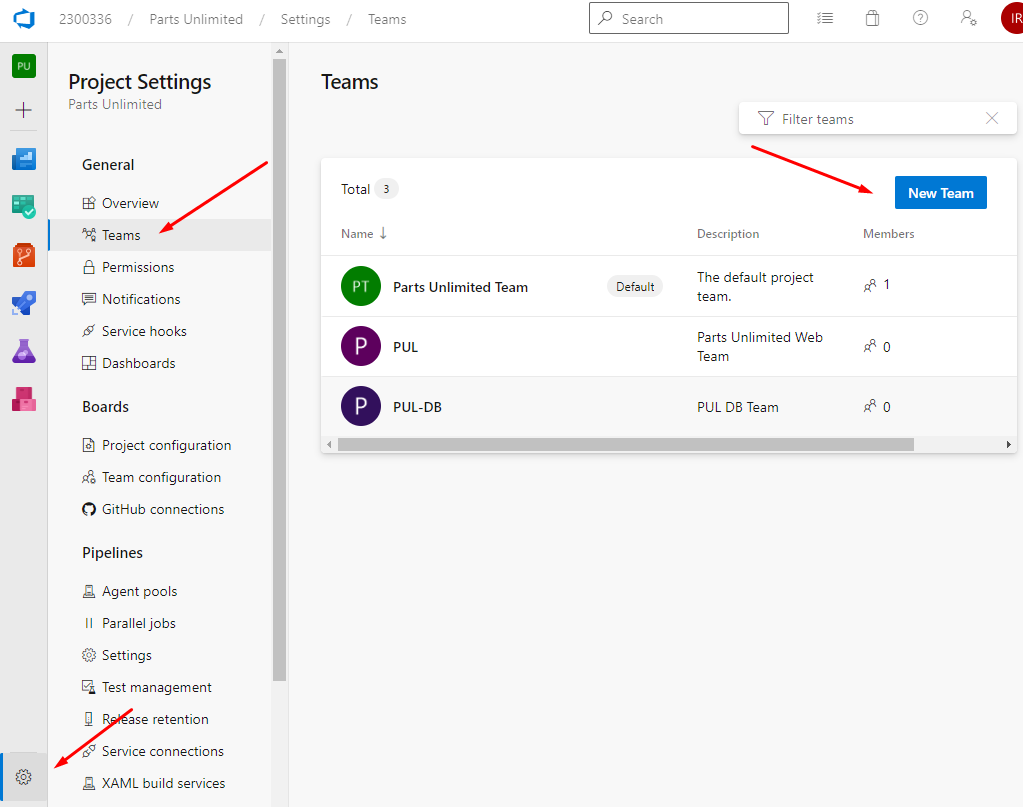Image resolution: width=1023 pixels, height=807 pixels.
Task: Click the settings panel vertical scrollbar
Action: click(x=279, y=370)
